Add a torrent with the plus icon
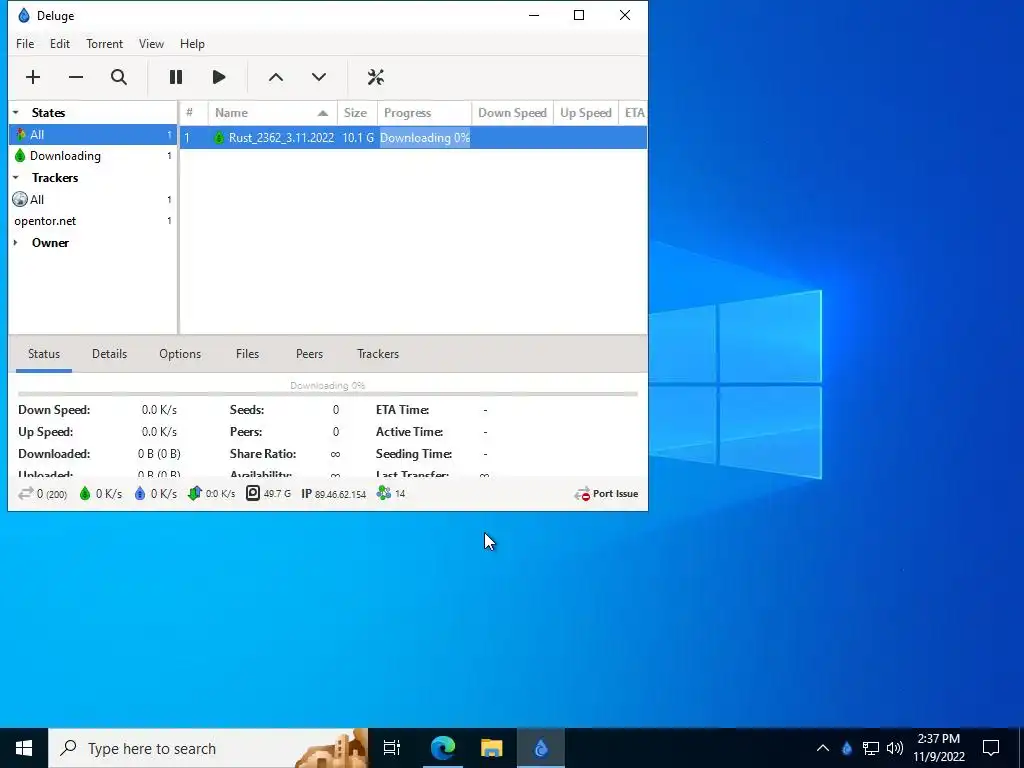Image resolution: width=1024 pixels, height=768 pixels. coord(33,77)
